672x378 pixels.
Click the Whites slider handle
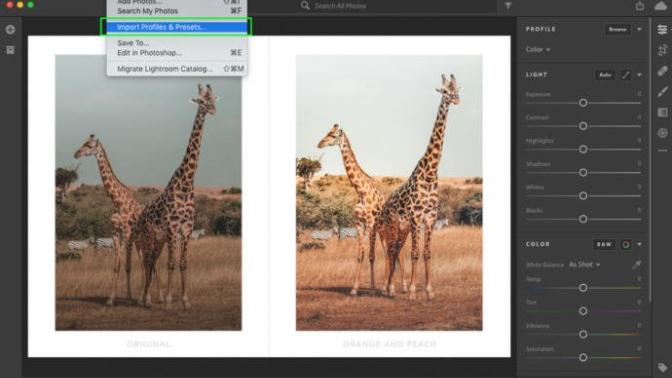click(583, 196)
